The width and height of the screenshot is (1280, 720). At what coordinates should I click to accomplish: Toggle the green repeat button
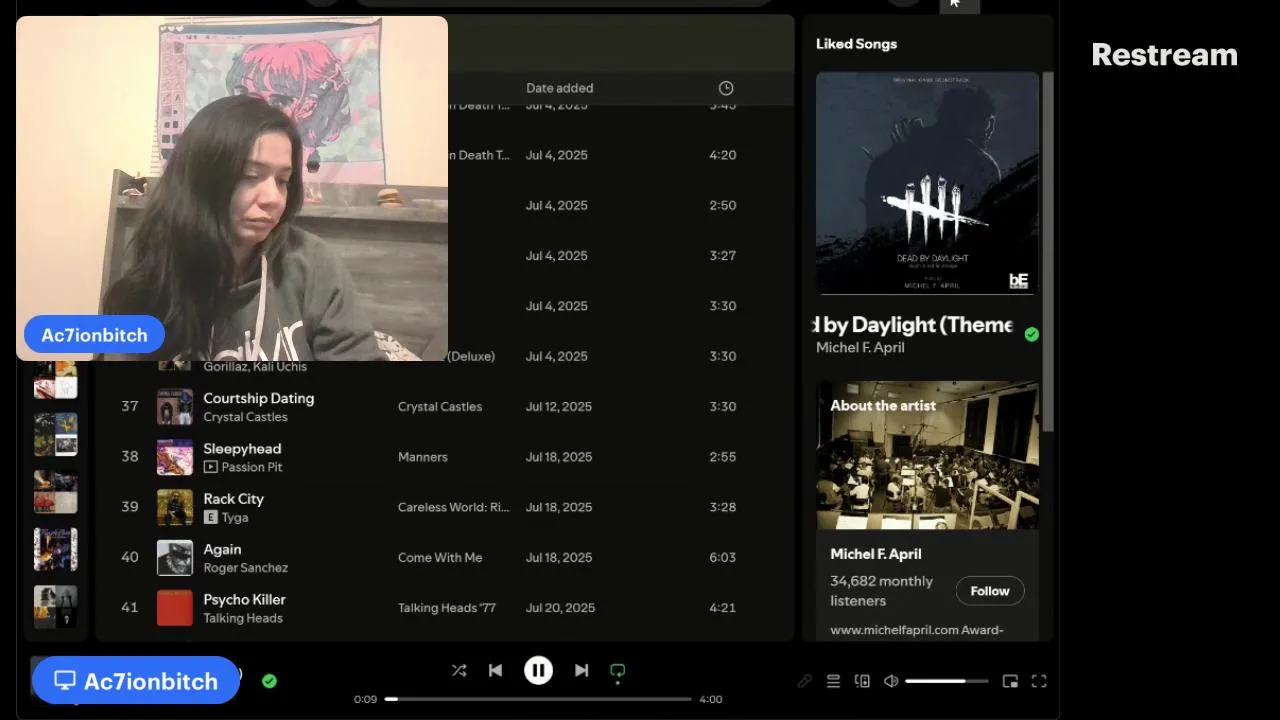coord(618,672)
